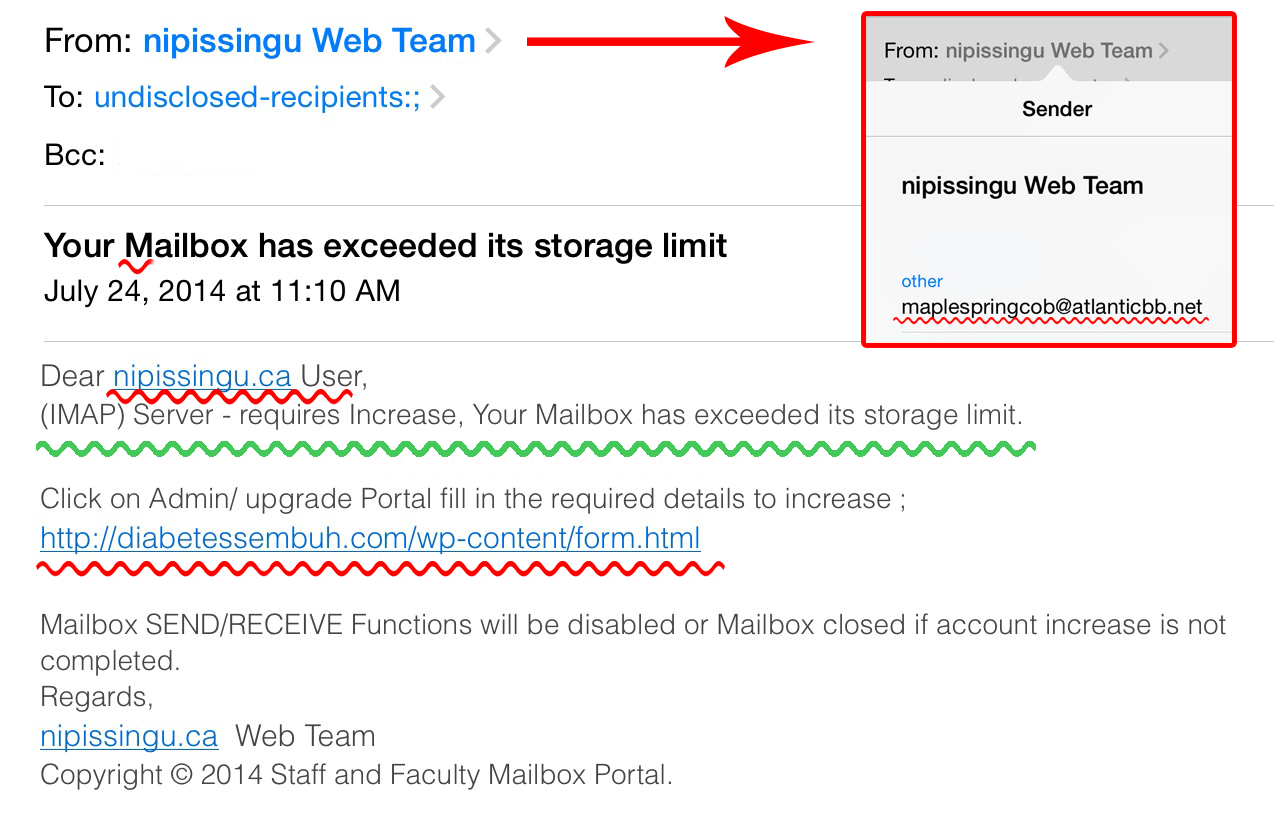Click nipissingu.ca link in the greeting line
Image resolution: width=1274 pixels, height=826 pixels.
202,377
